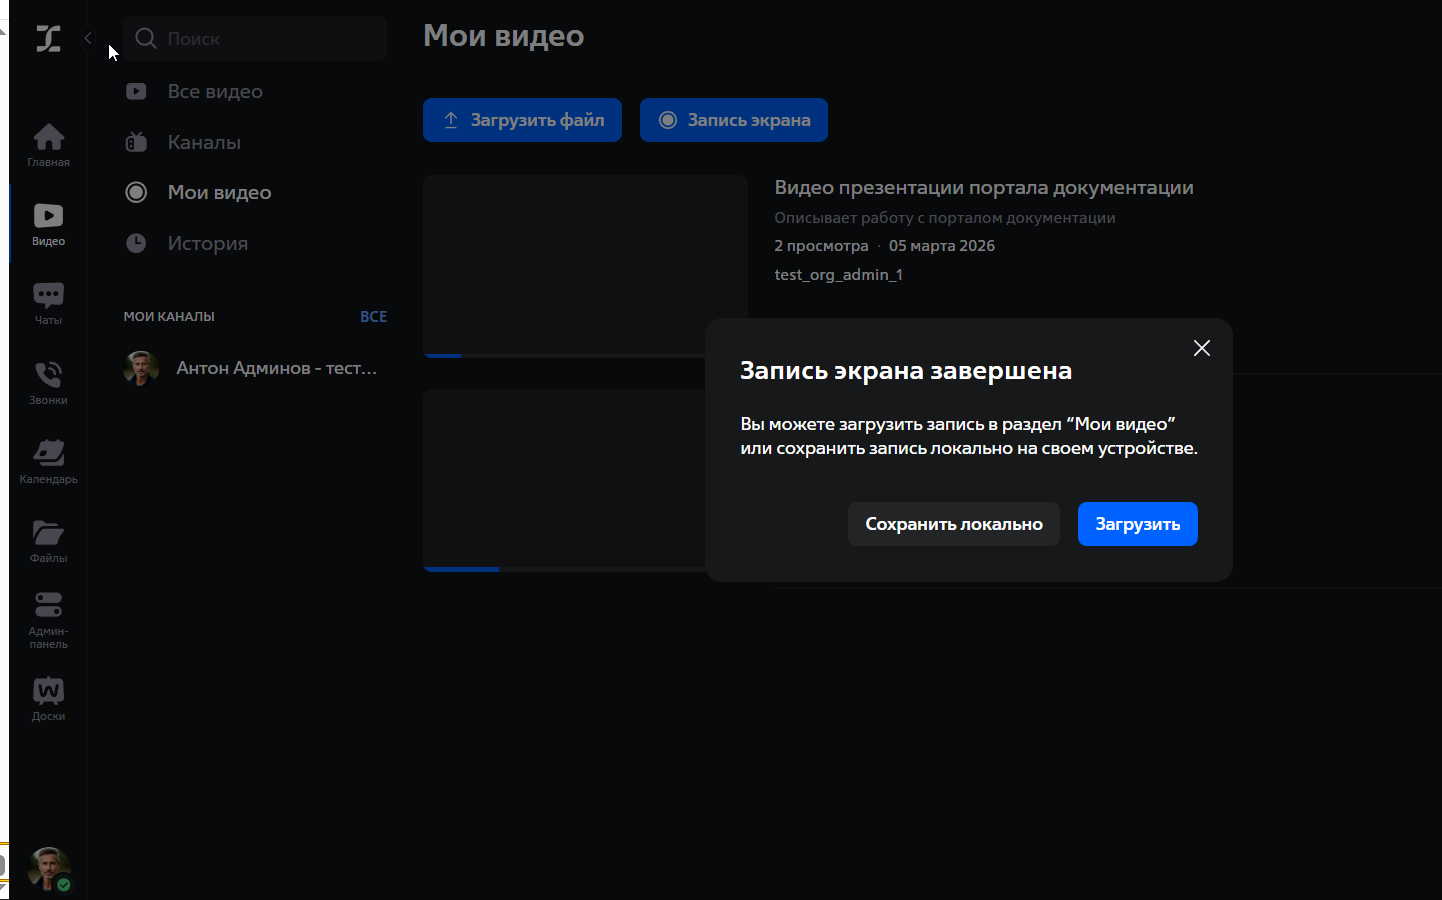Open the Календарь calendar section

tap(48, 462)
